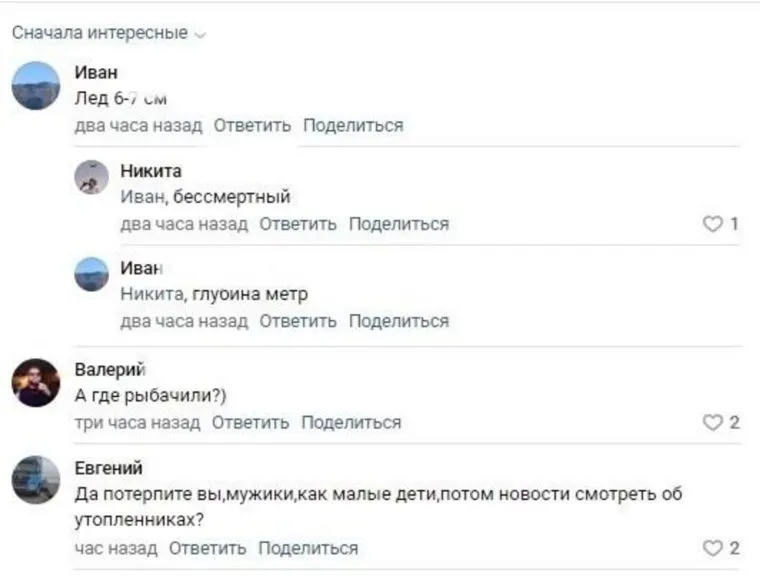Reply to Валерий's 'А где рыбачили?' comment

[x=251, y=423]
